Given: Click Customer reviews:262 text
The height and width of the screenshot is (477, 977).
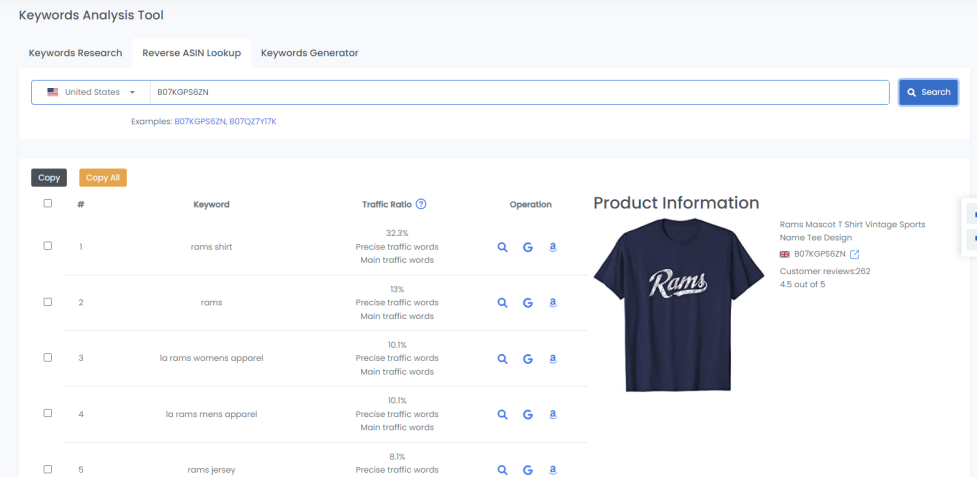Looking at the screenshot, I should click(825, 271).
